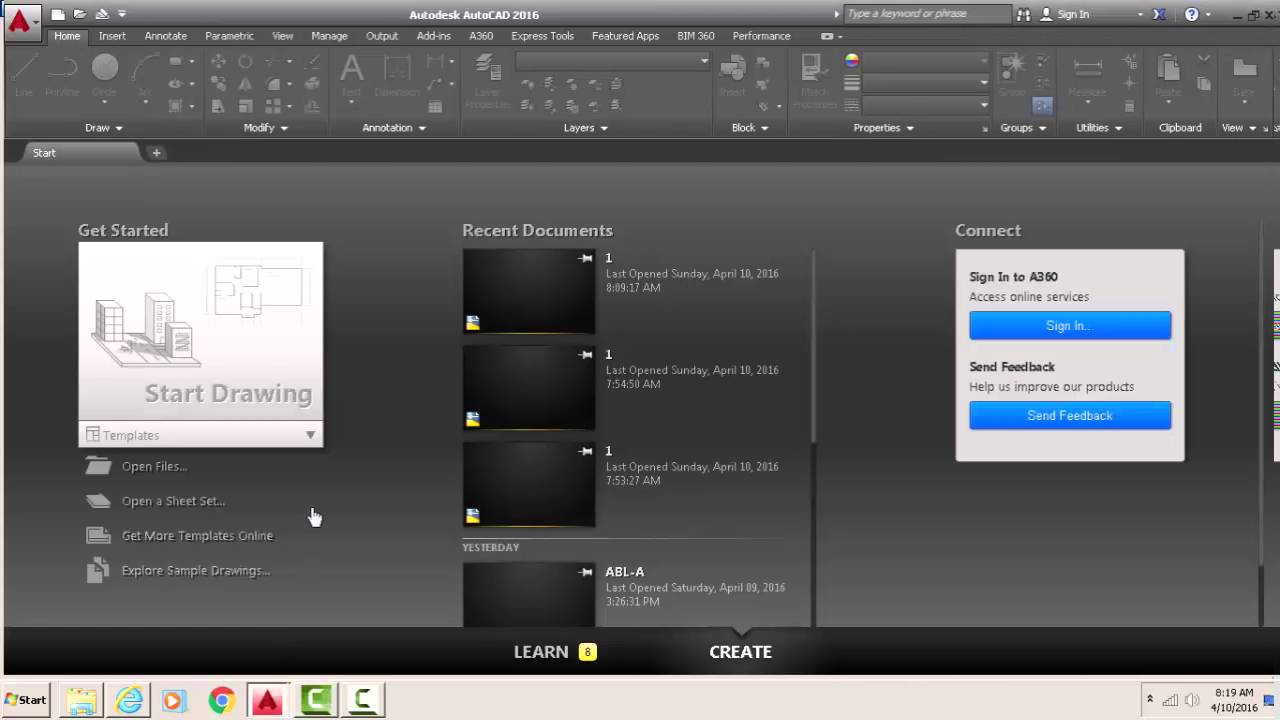1280x720 pixels.
Task: Click the Paste icon in Clipboard panel
Action: coord(1167,76)
